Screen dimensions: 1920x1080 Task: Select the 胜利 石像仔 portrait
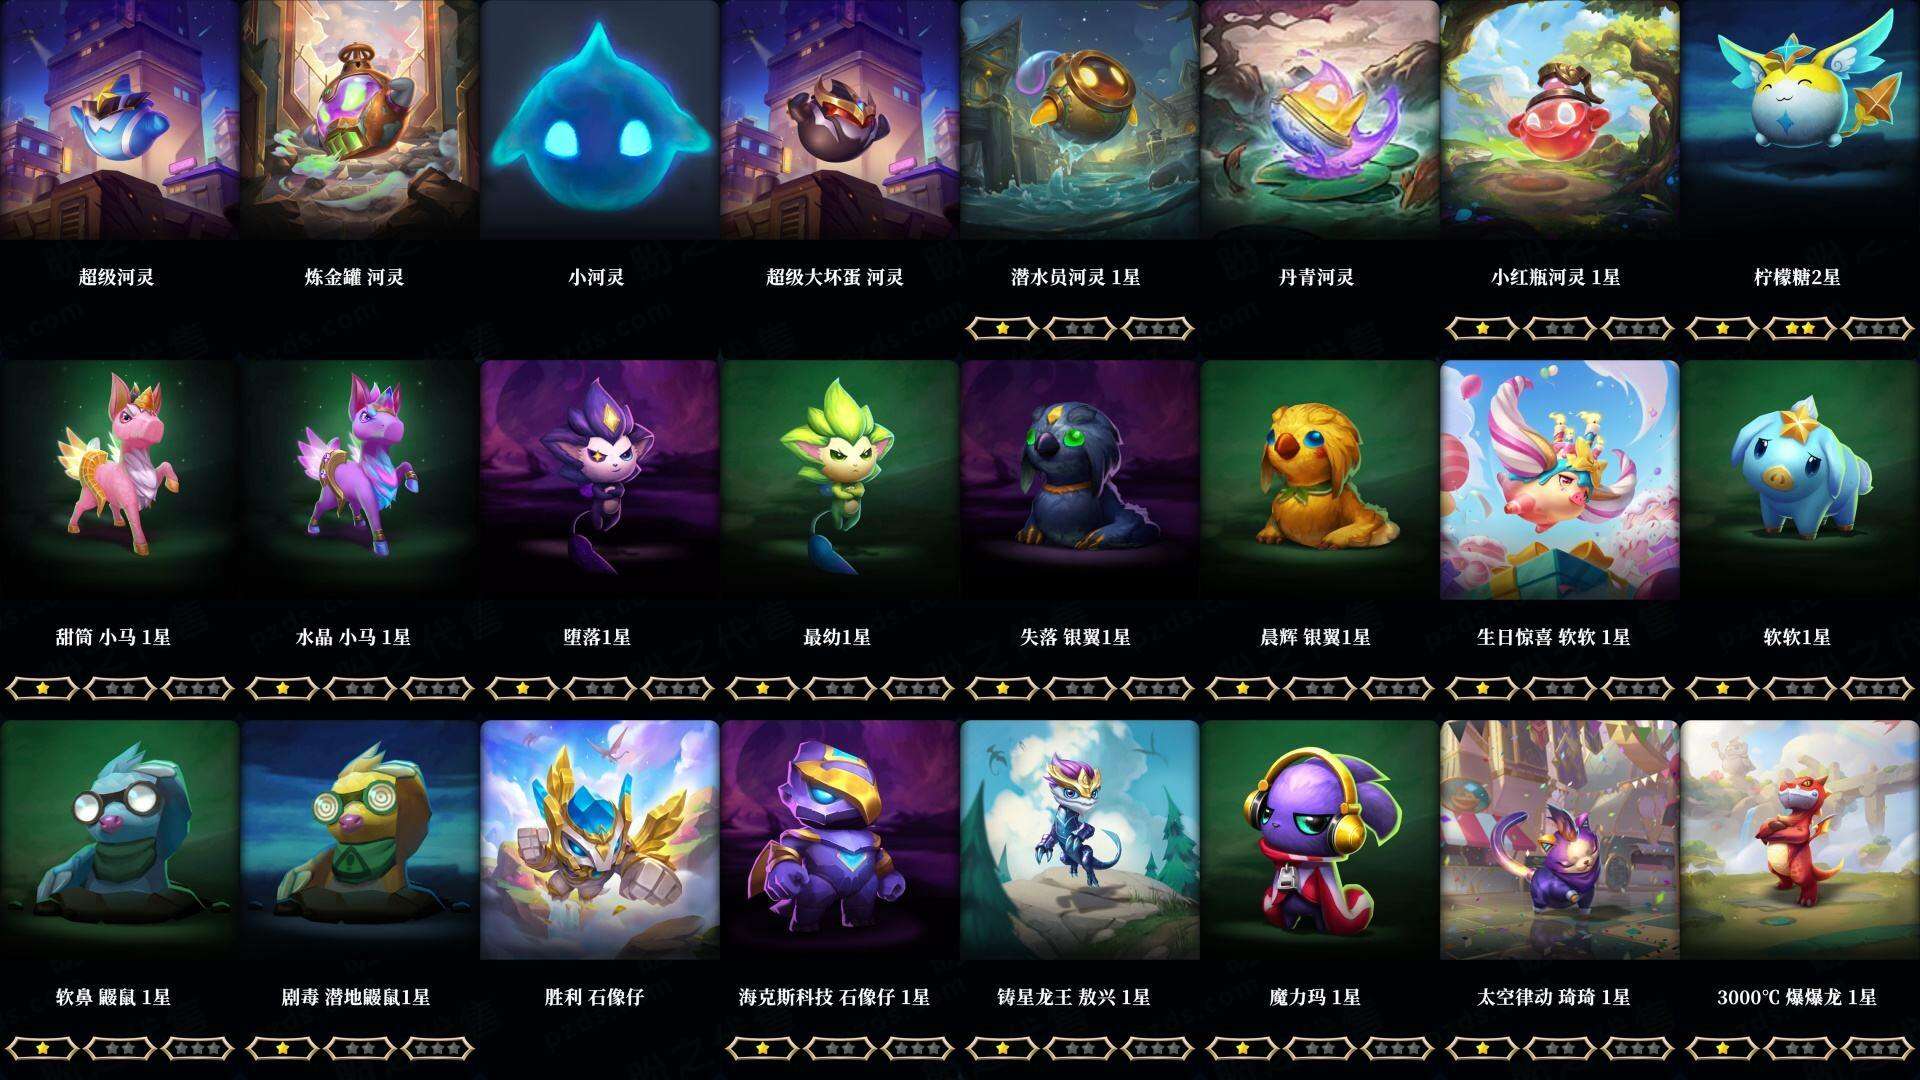coord(599,840)
